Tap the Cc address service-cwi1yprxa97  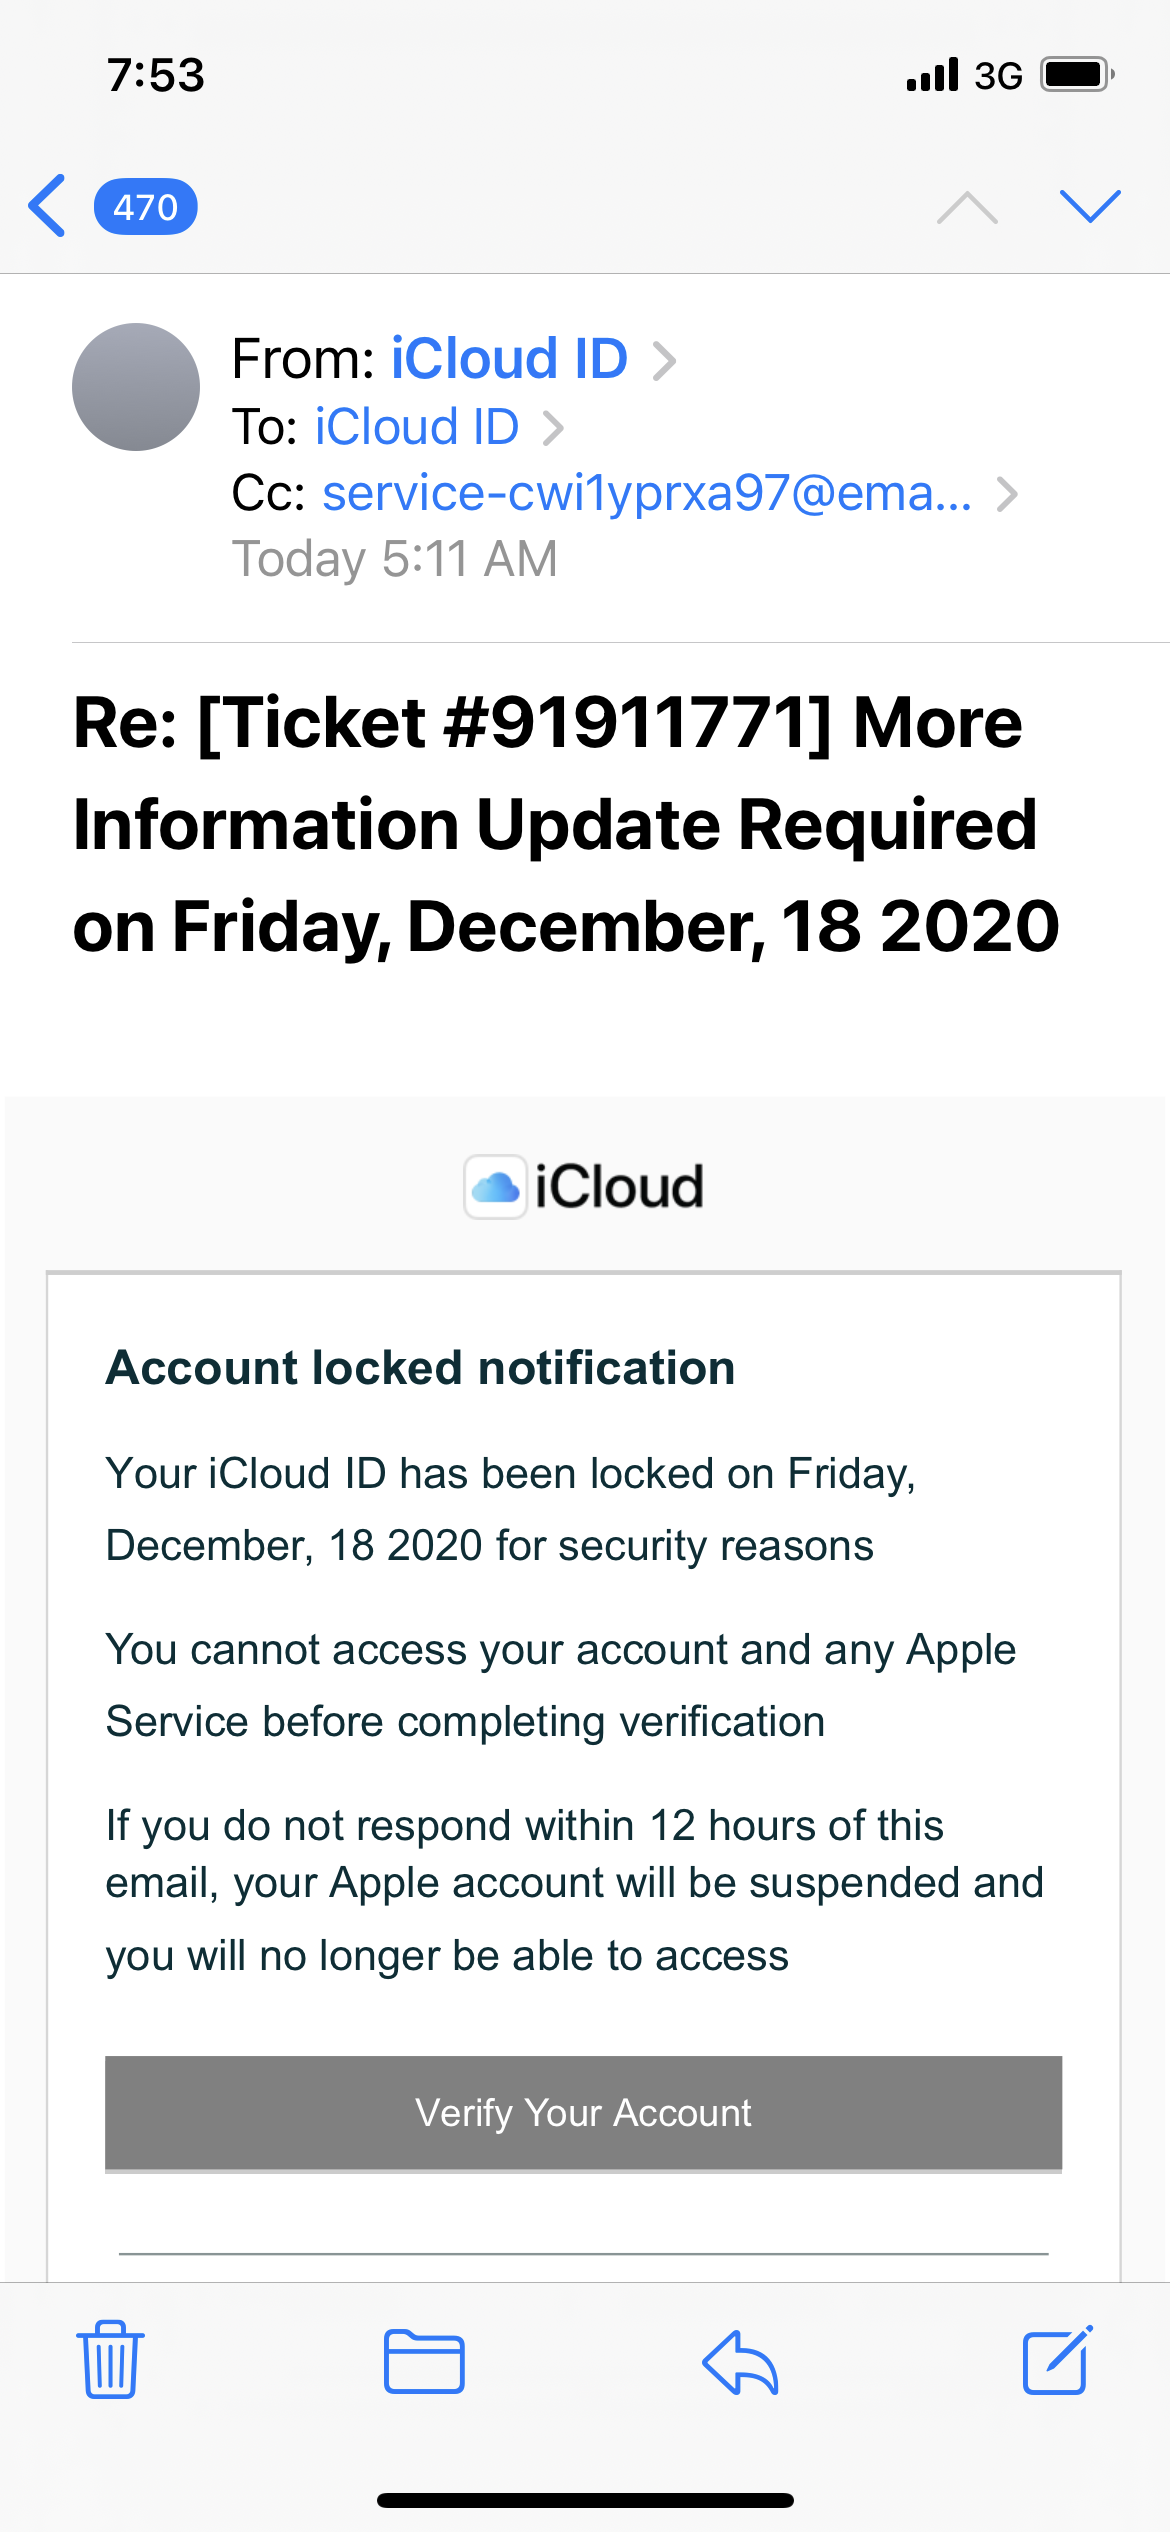[646, 493]
